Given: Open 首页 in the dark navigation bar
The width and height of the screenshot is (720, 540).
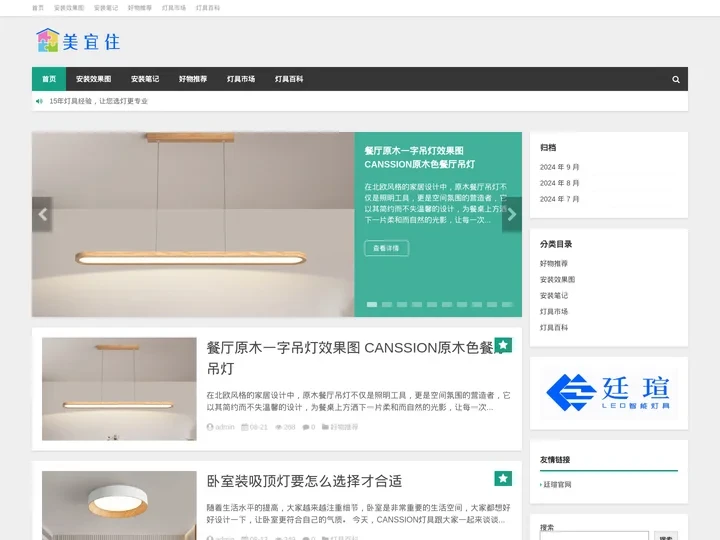Looking at the screenshot, I should (49, 79).
